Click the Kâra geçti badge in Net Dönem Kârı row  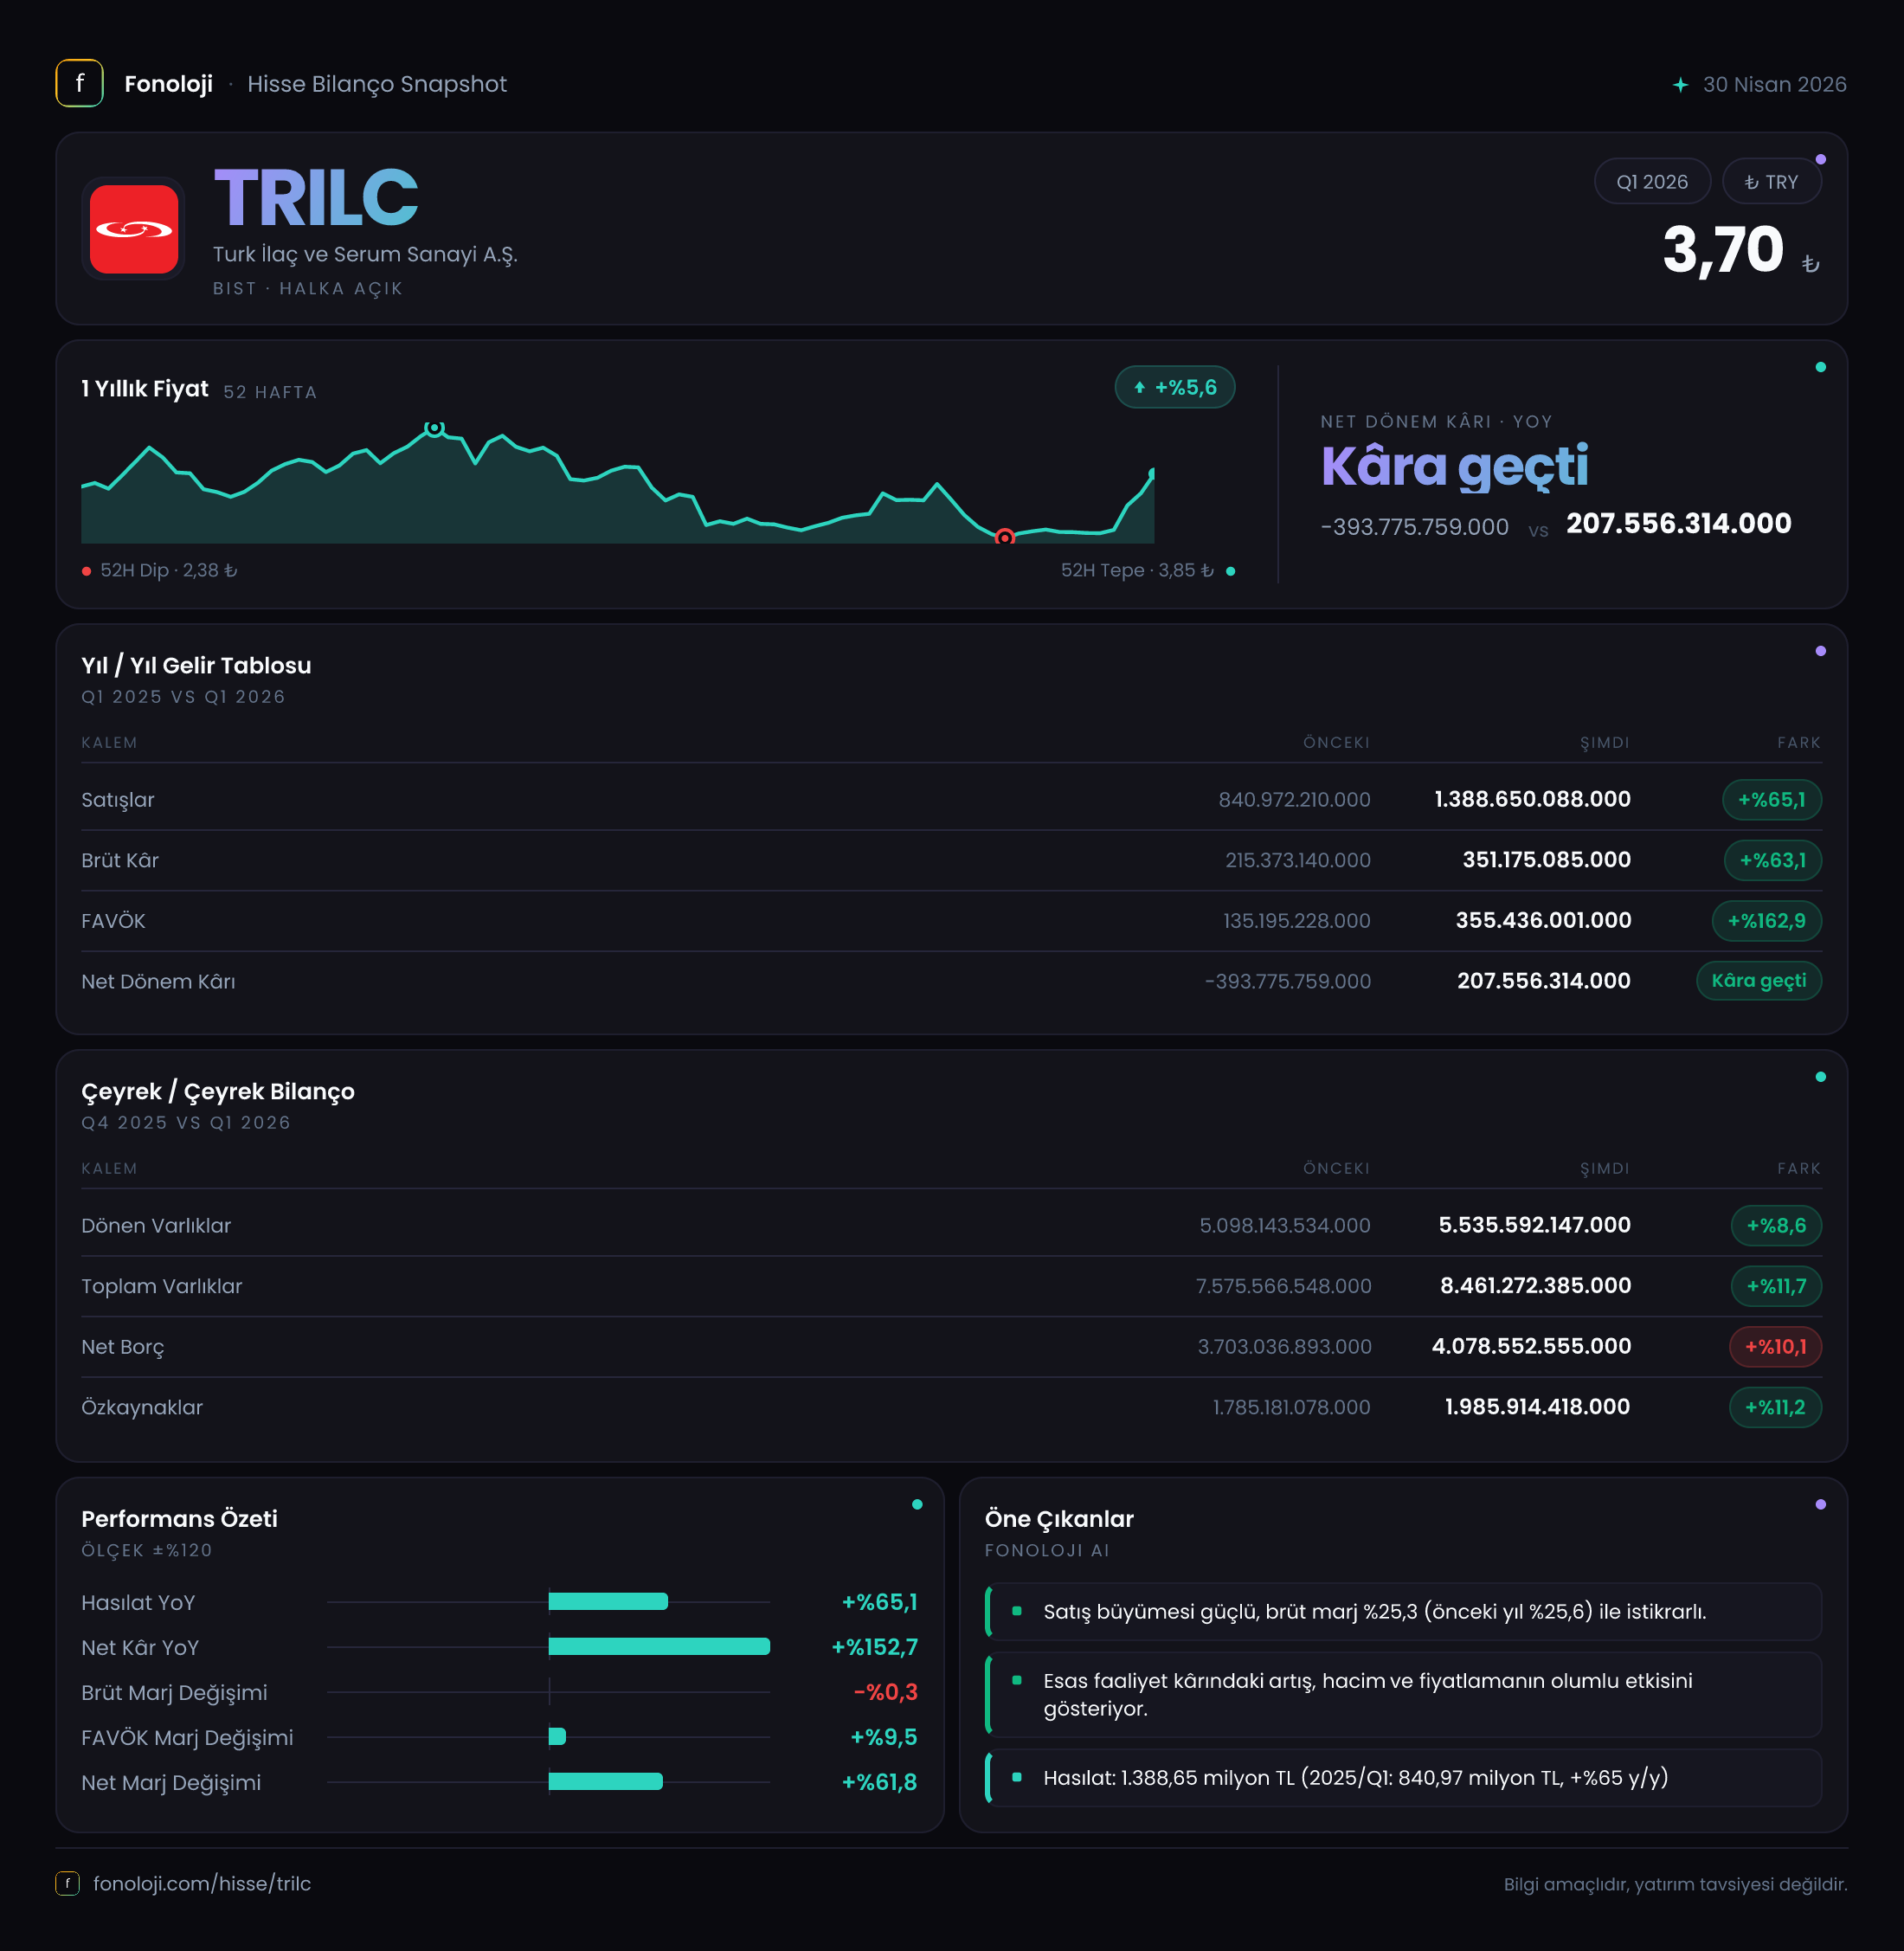[x=1758, y=981]
